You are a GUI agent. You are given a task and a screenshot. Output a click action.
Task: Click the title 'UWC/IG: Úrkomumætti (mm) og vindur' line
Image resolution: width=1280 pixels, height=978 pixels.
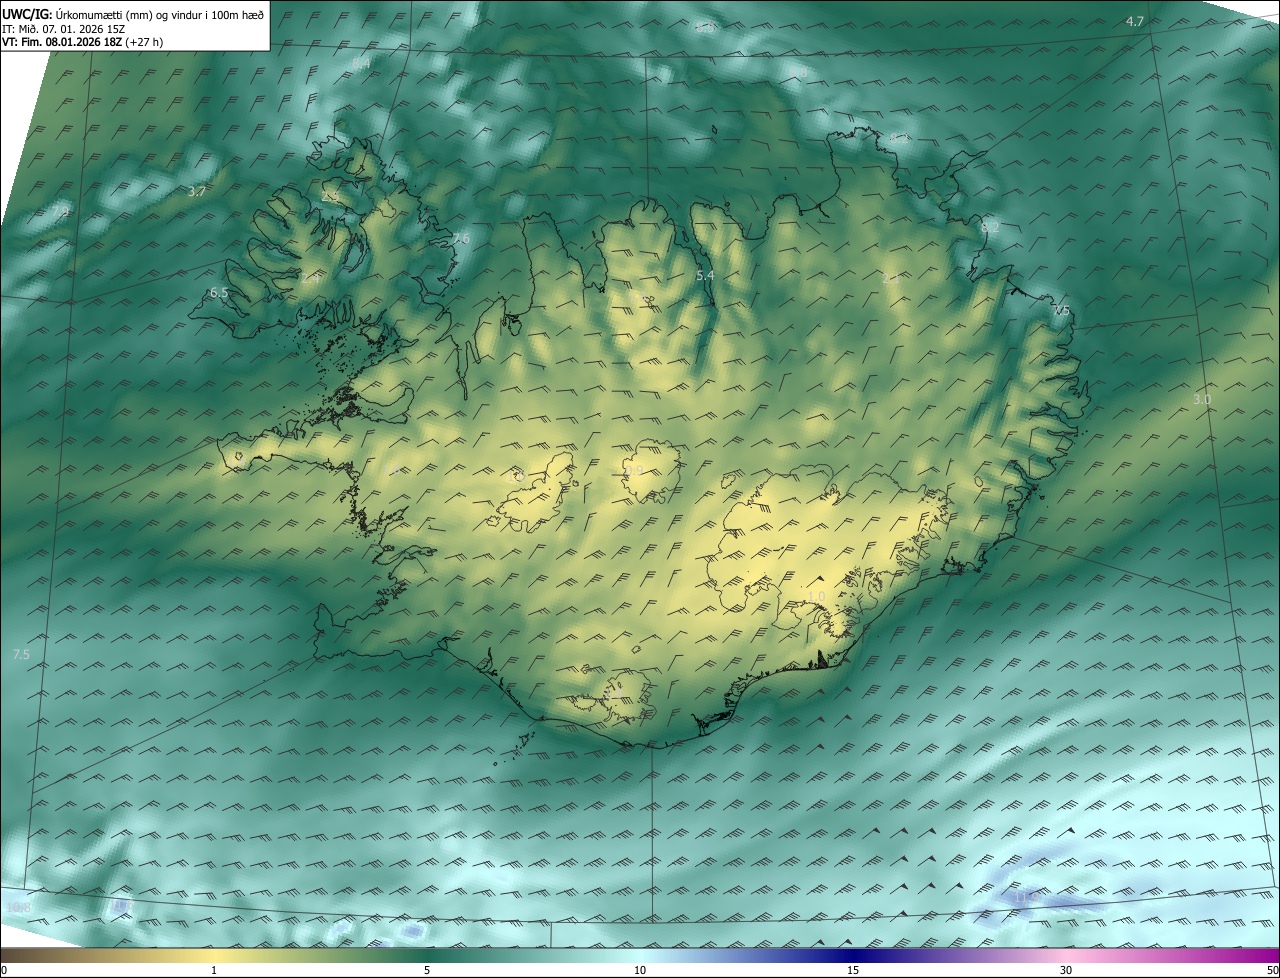[133, 14]
